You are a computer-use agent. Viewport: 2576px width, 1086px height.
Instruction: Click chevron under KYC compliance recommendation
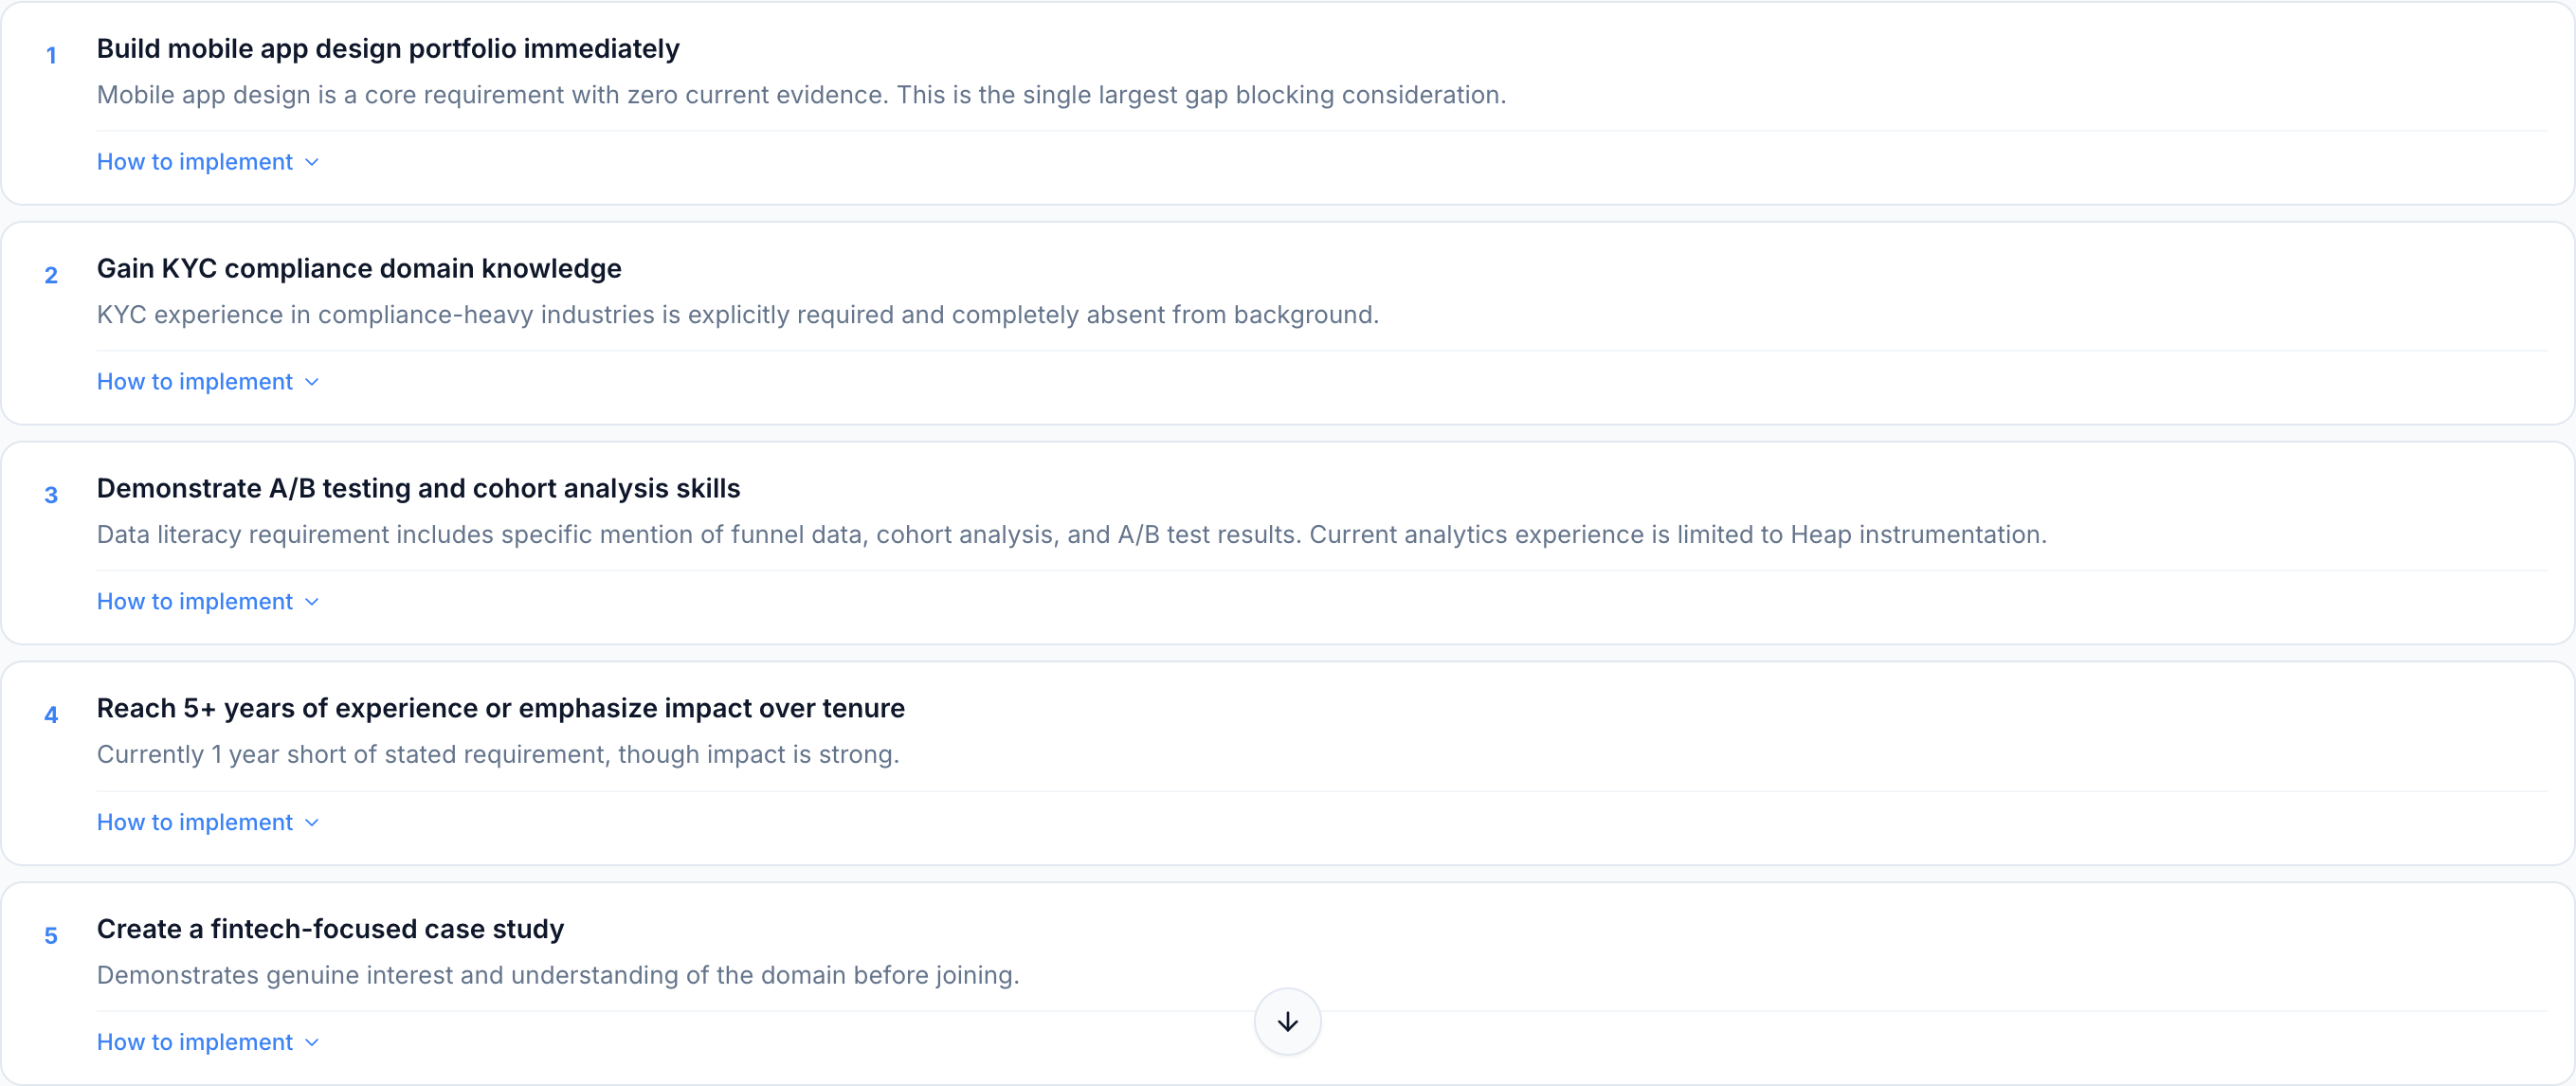(x=312, y=382)
